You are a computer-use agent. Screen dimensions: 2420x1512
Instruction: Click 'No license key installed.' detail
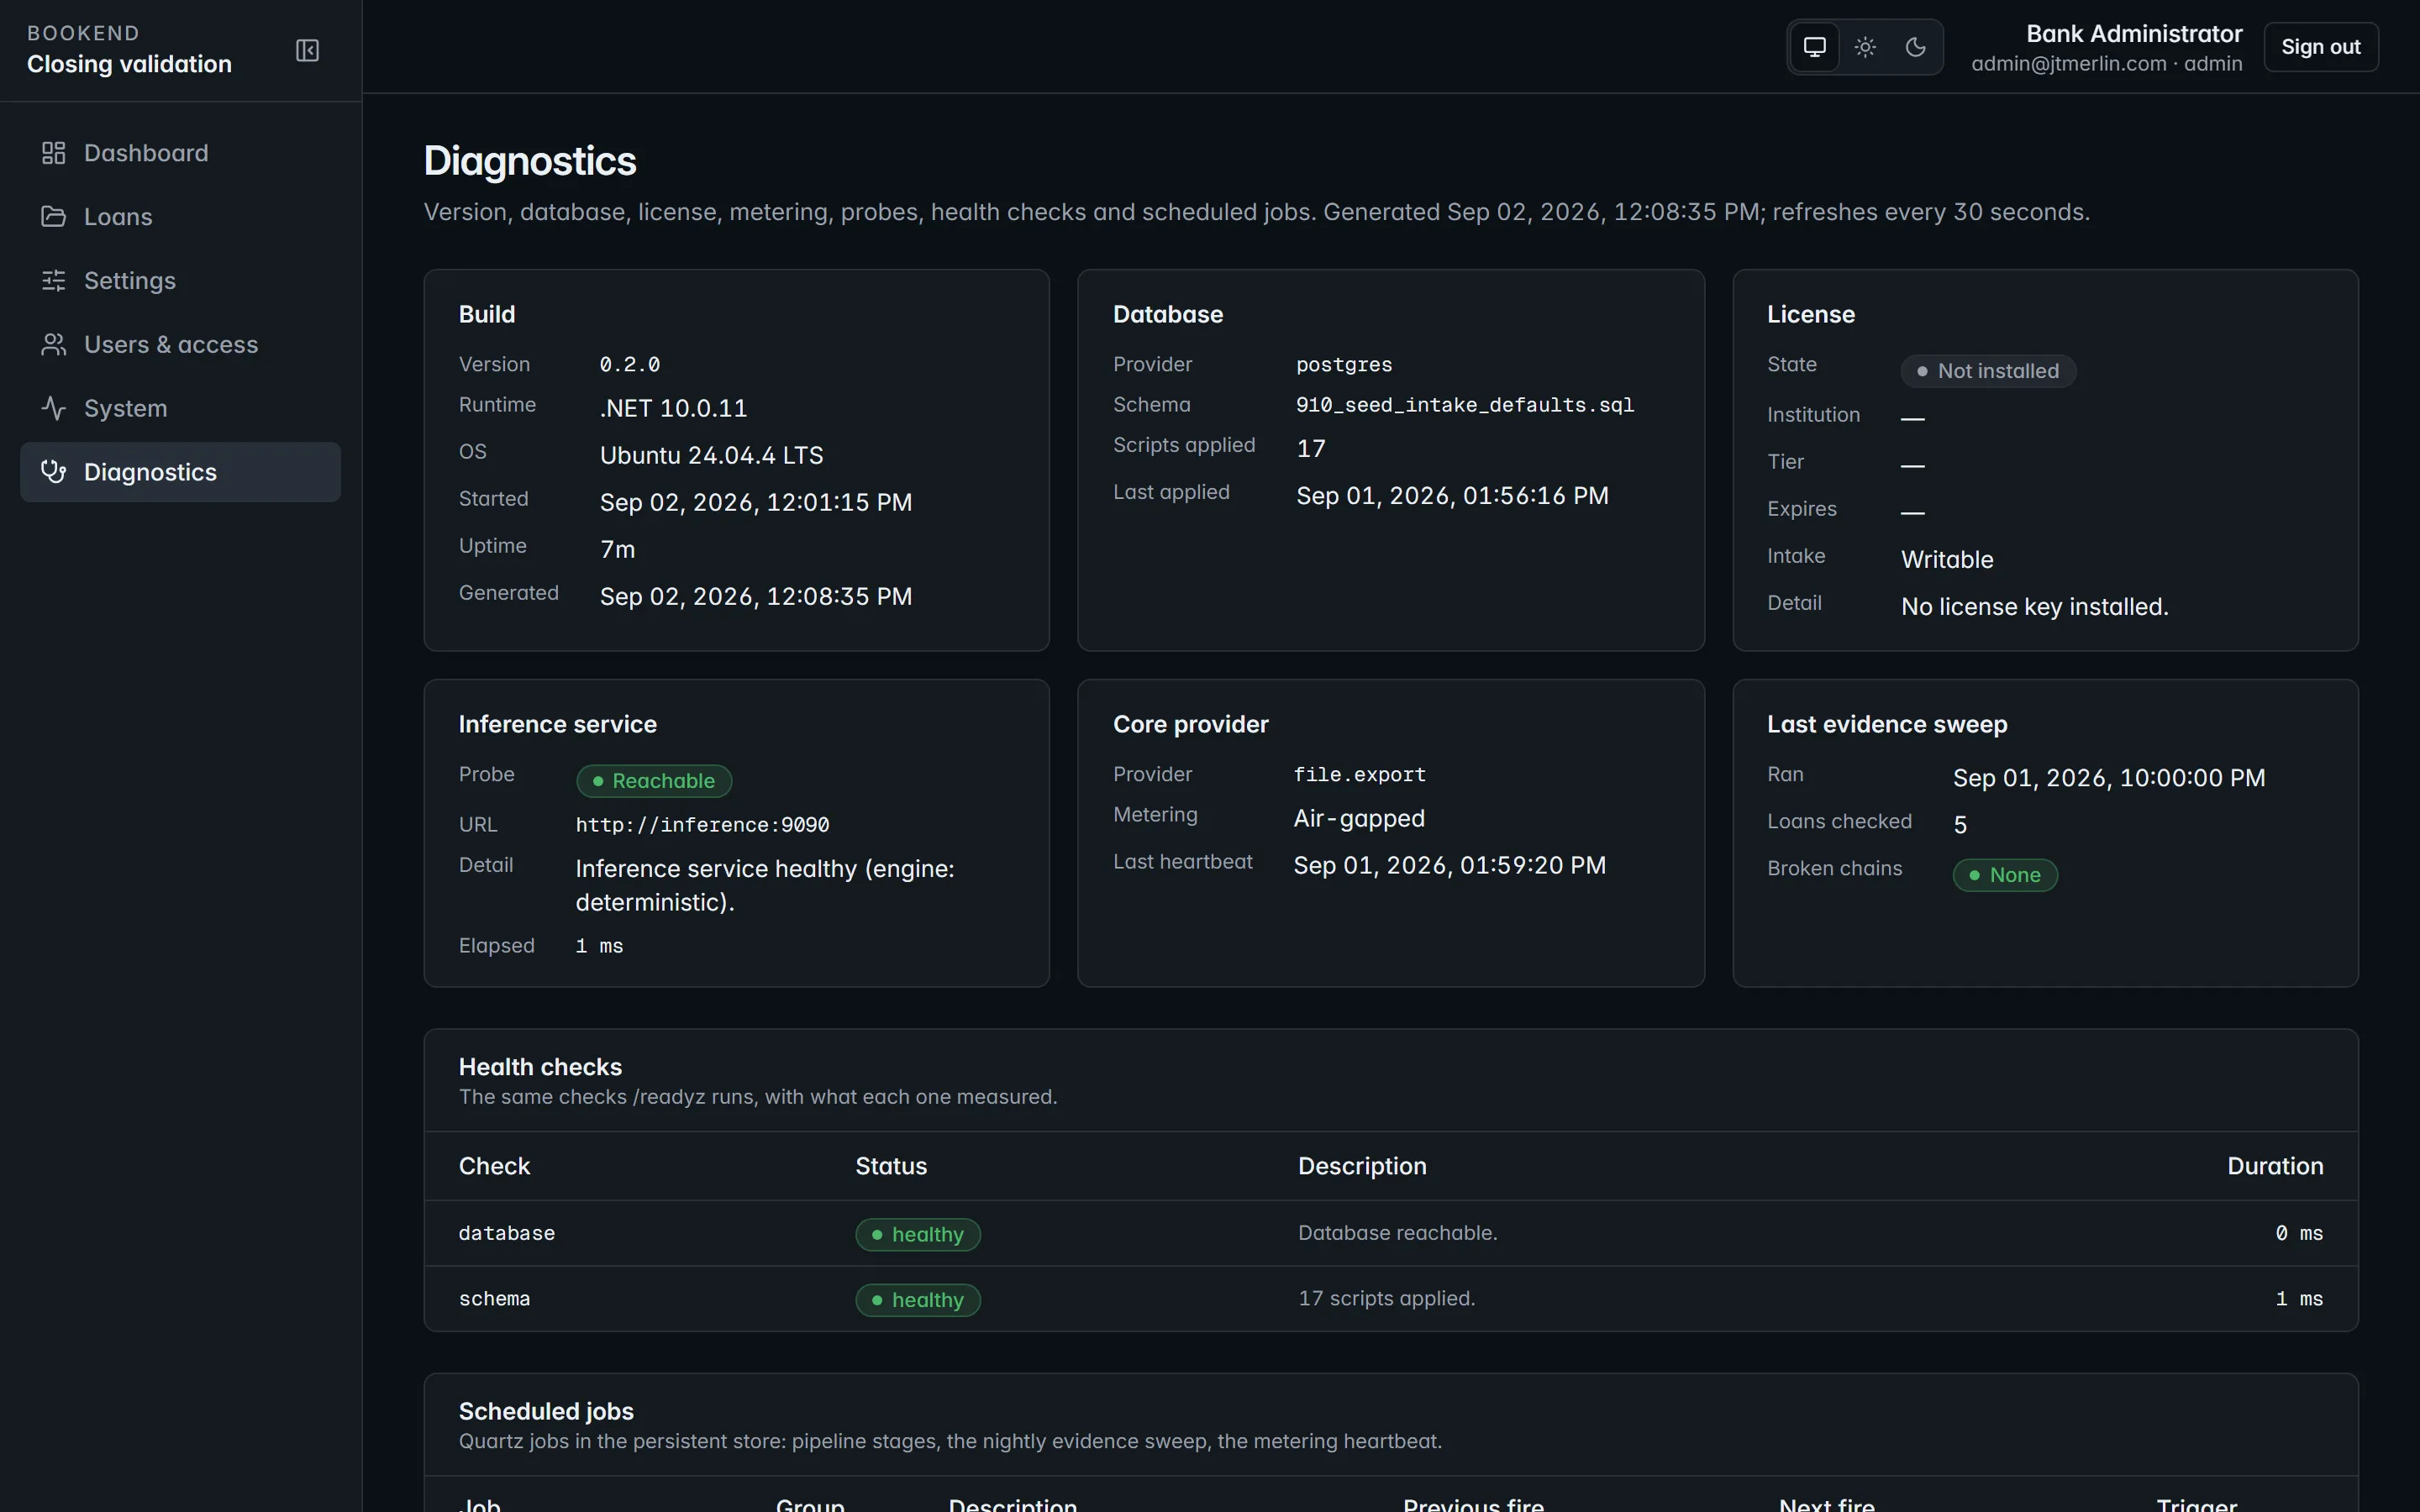tap(2034, 606)
